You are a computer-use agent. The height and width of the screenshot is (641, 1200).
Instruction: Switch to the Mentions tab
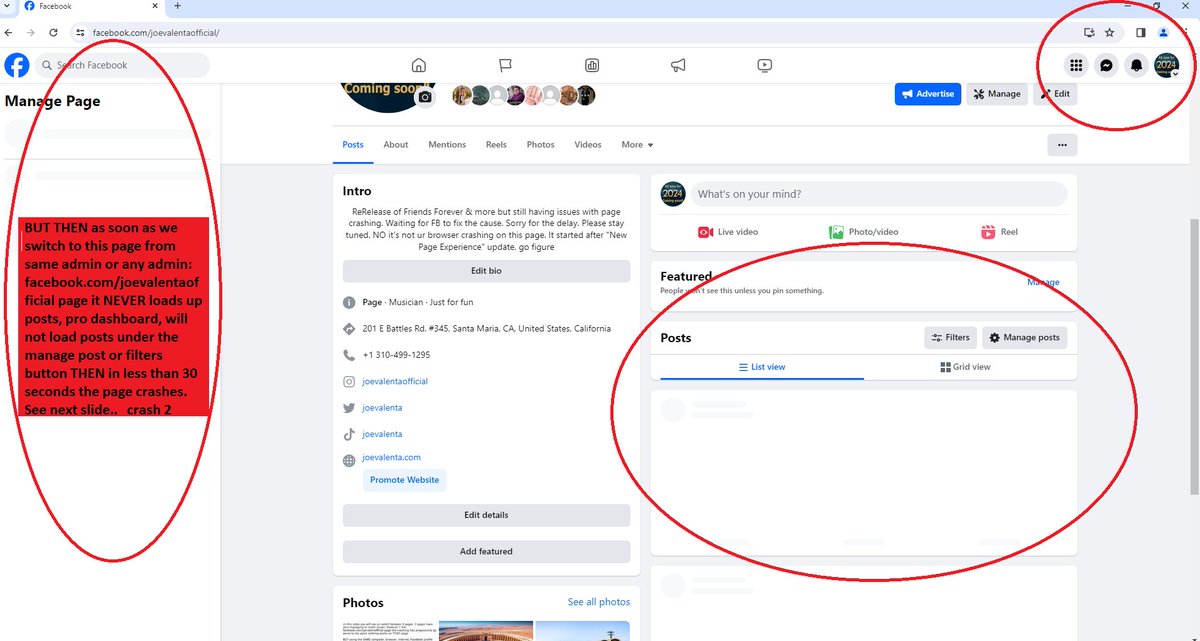point(447,145)
